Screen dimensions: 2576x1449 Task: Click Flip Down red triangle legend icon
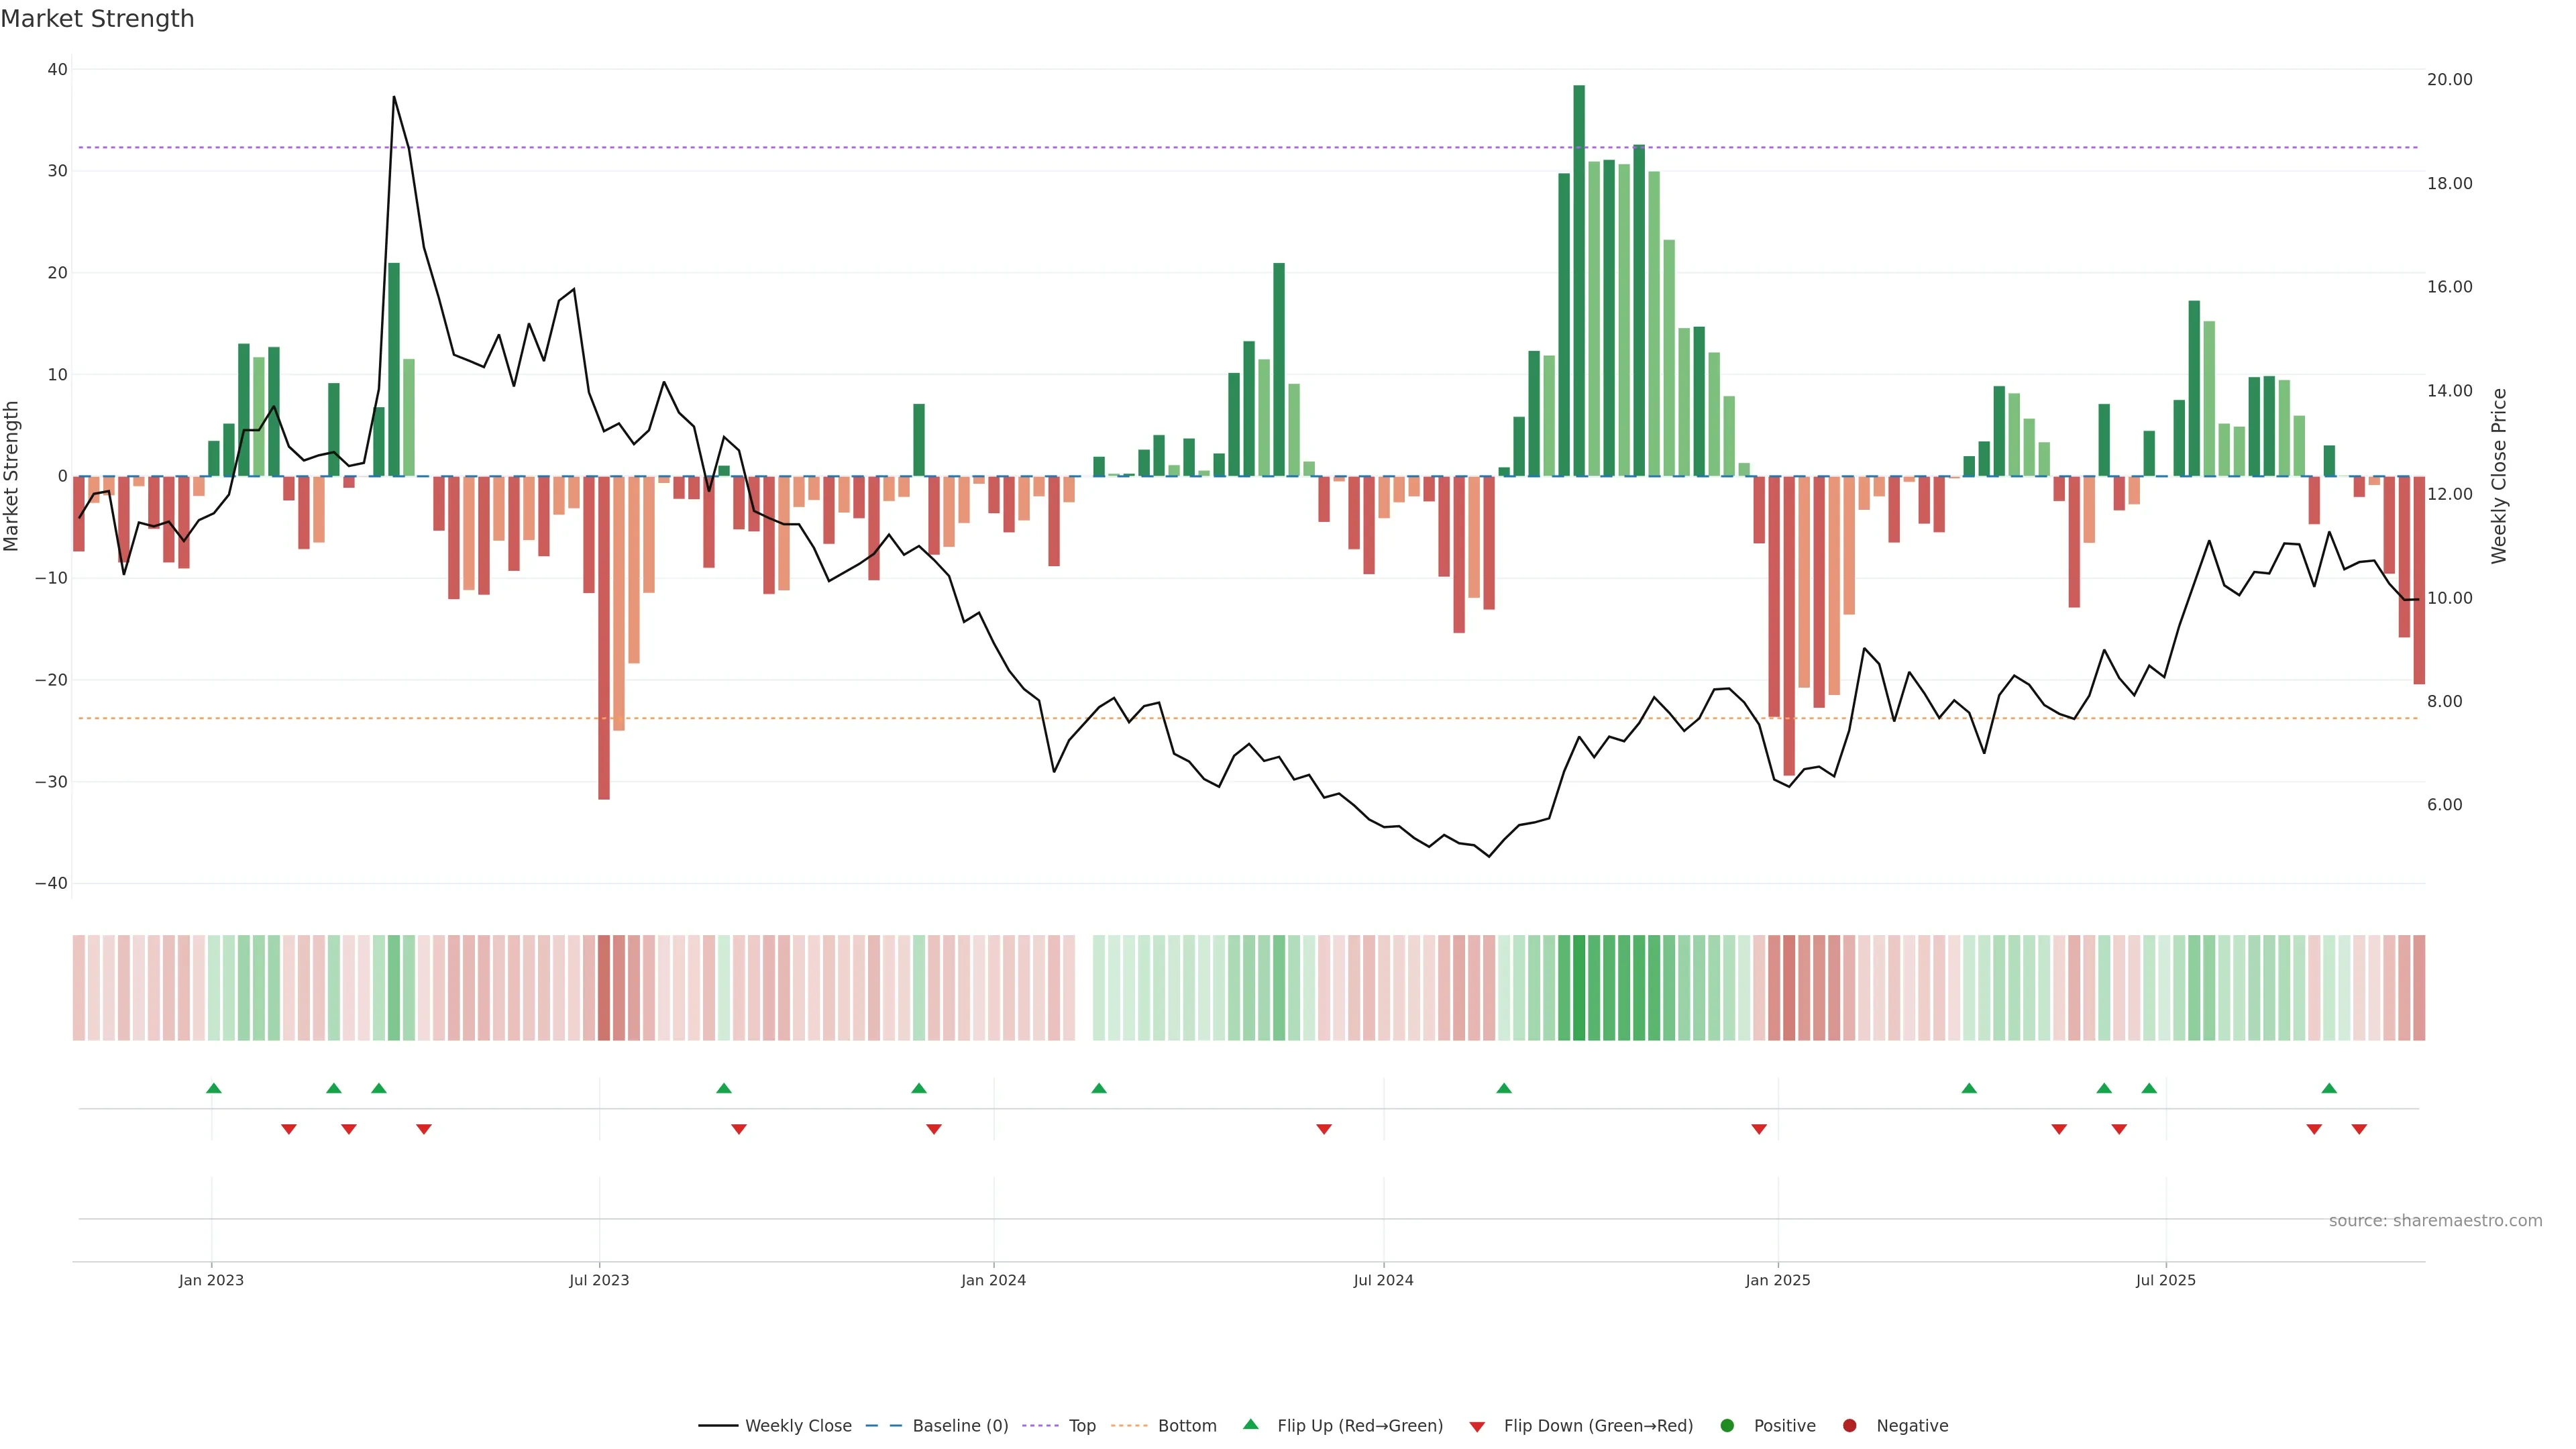point(1477,1427)
